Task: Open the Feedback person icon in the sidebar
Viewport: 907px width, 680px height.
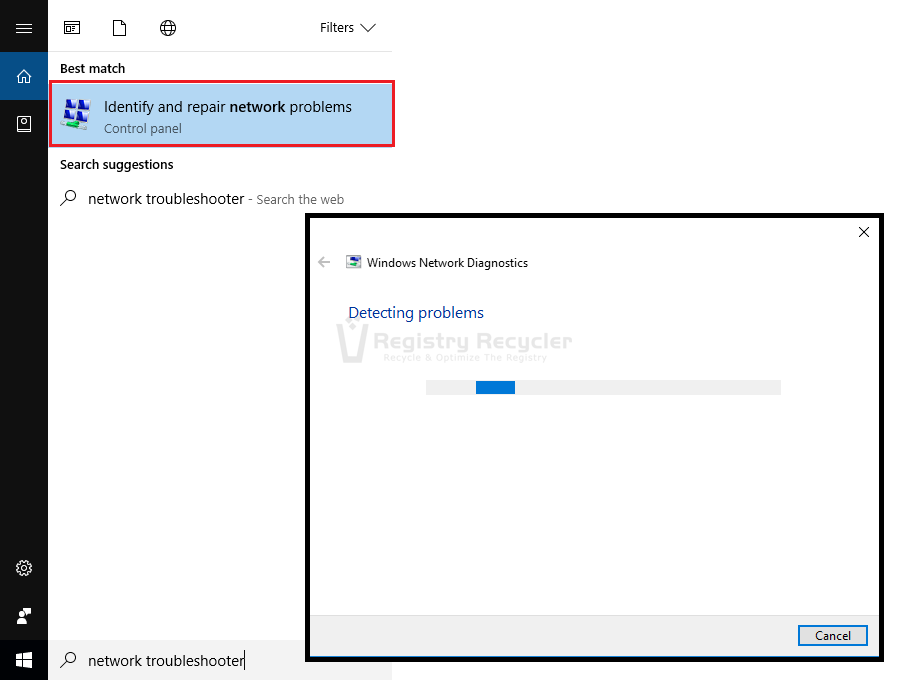Action: click(x=24, y=616)
